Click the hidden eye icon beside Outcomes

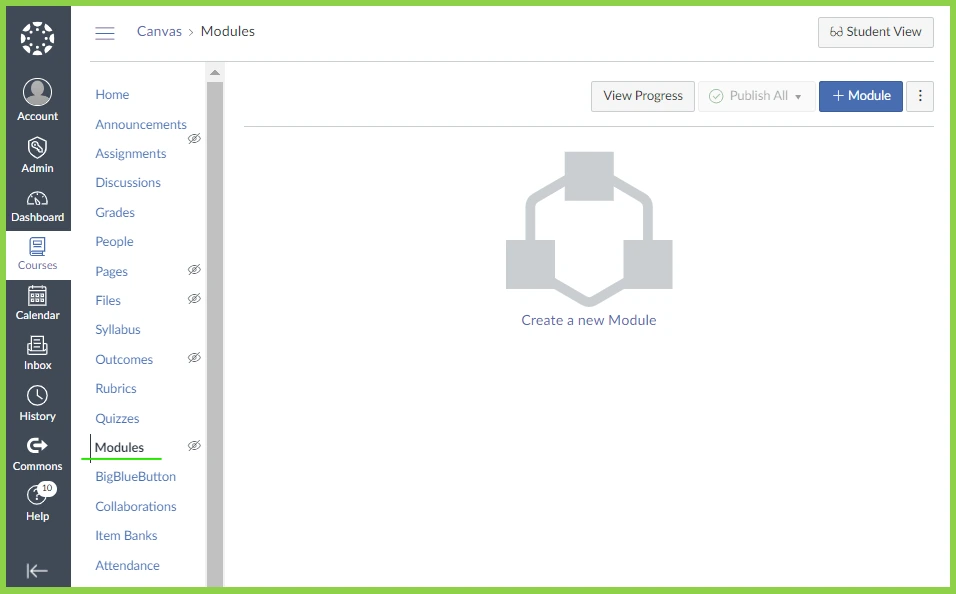click(x=194, y=357)
